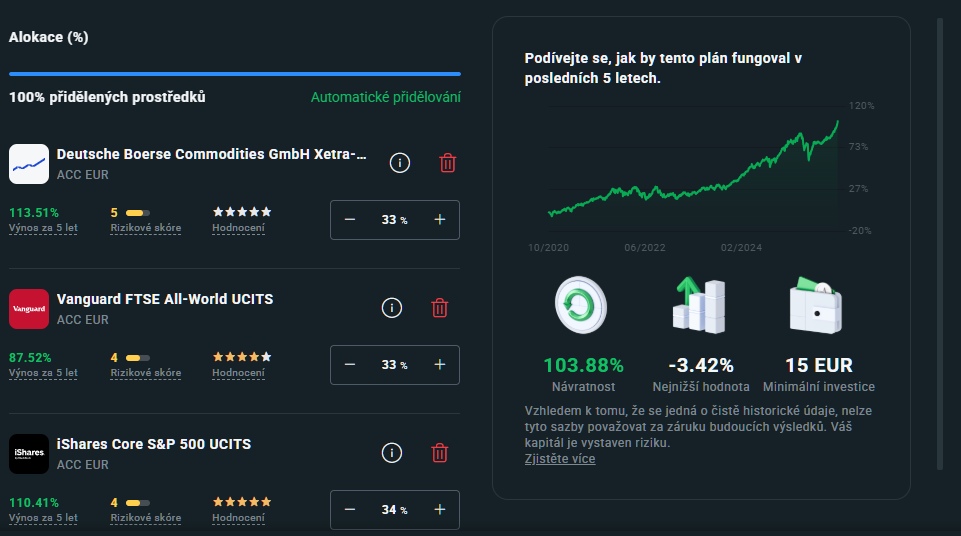Decrease Vanguard allocation with minus button
Image resolution: width=961 pixels, height=536 pixels.
[x=350, y=365]
